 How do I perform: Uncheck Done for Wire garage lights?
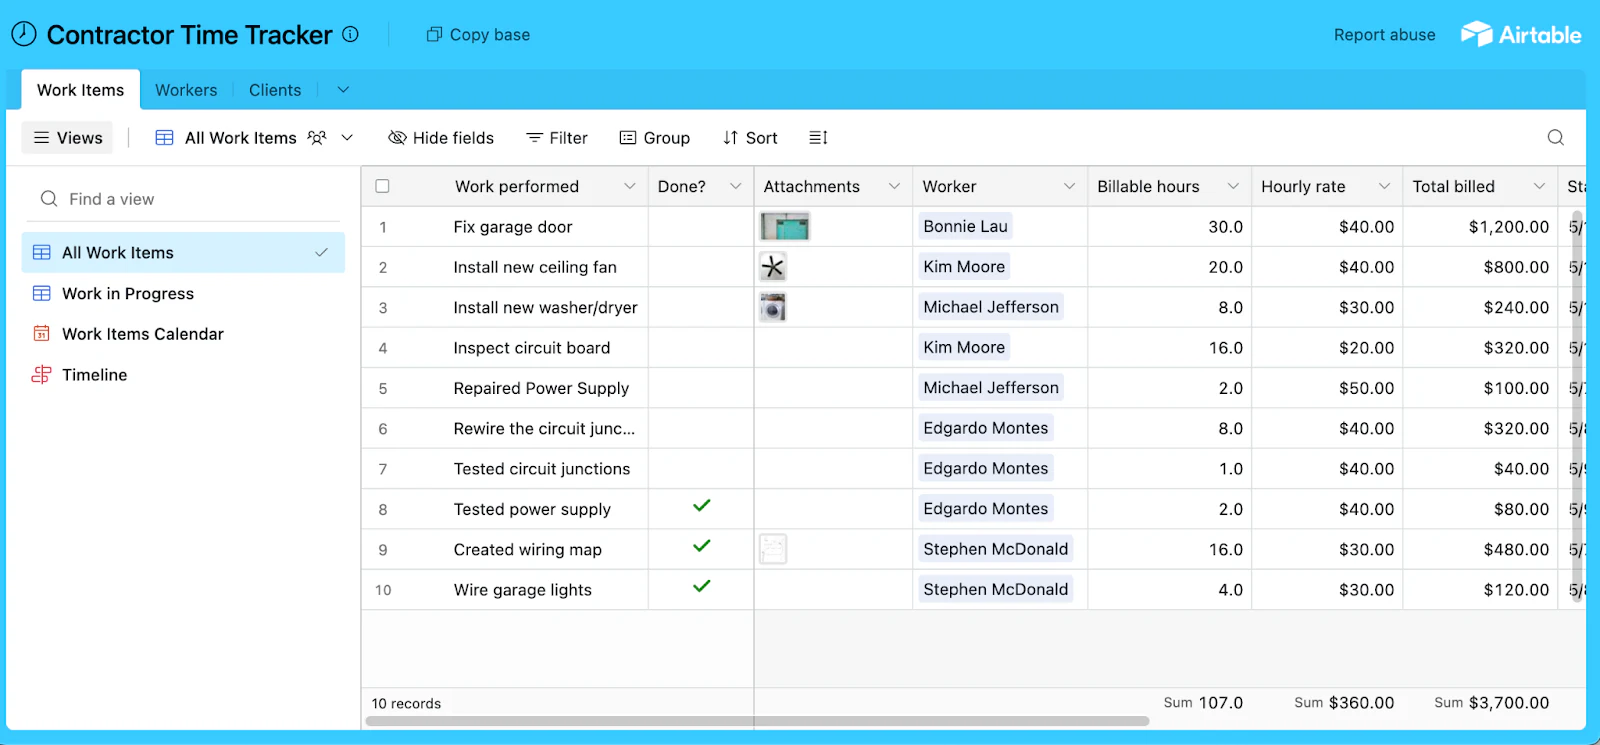click(702, 586)
